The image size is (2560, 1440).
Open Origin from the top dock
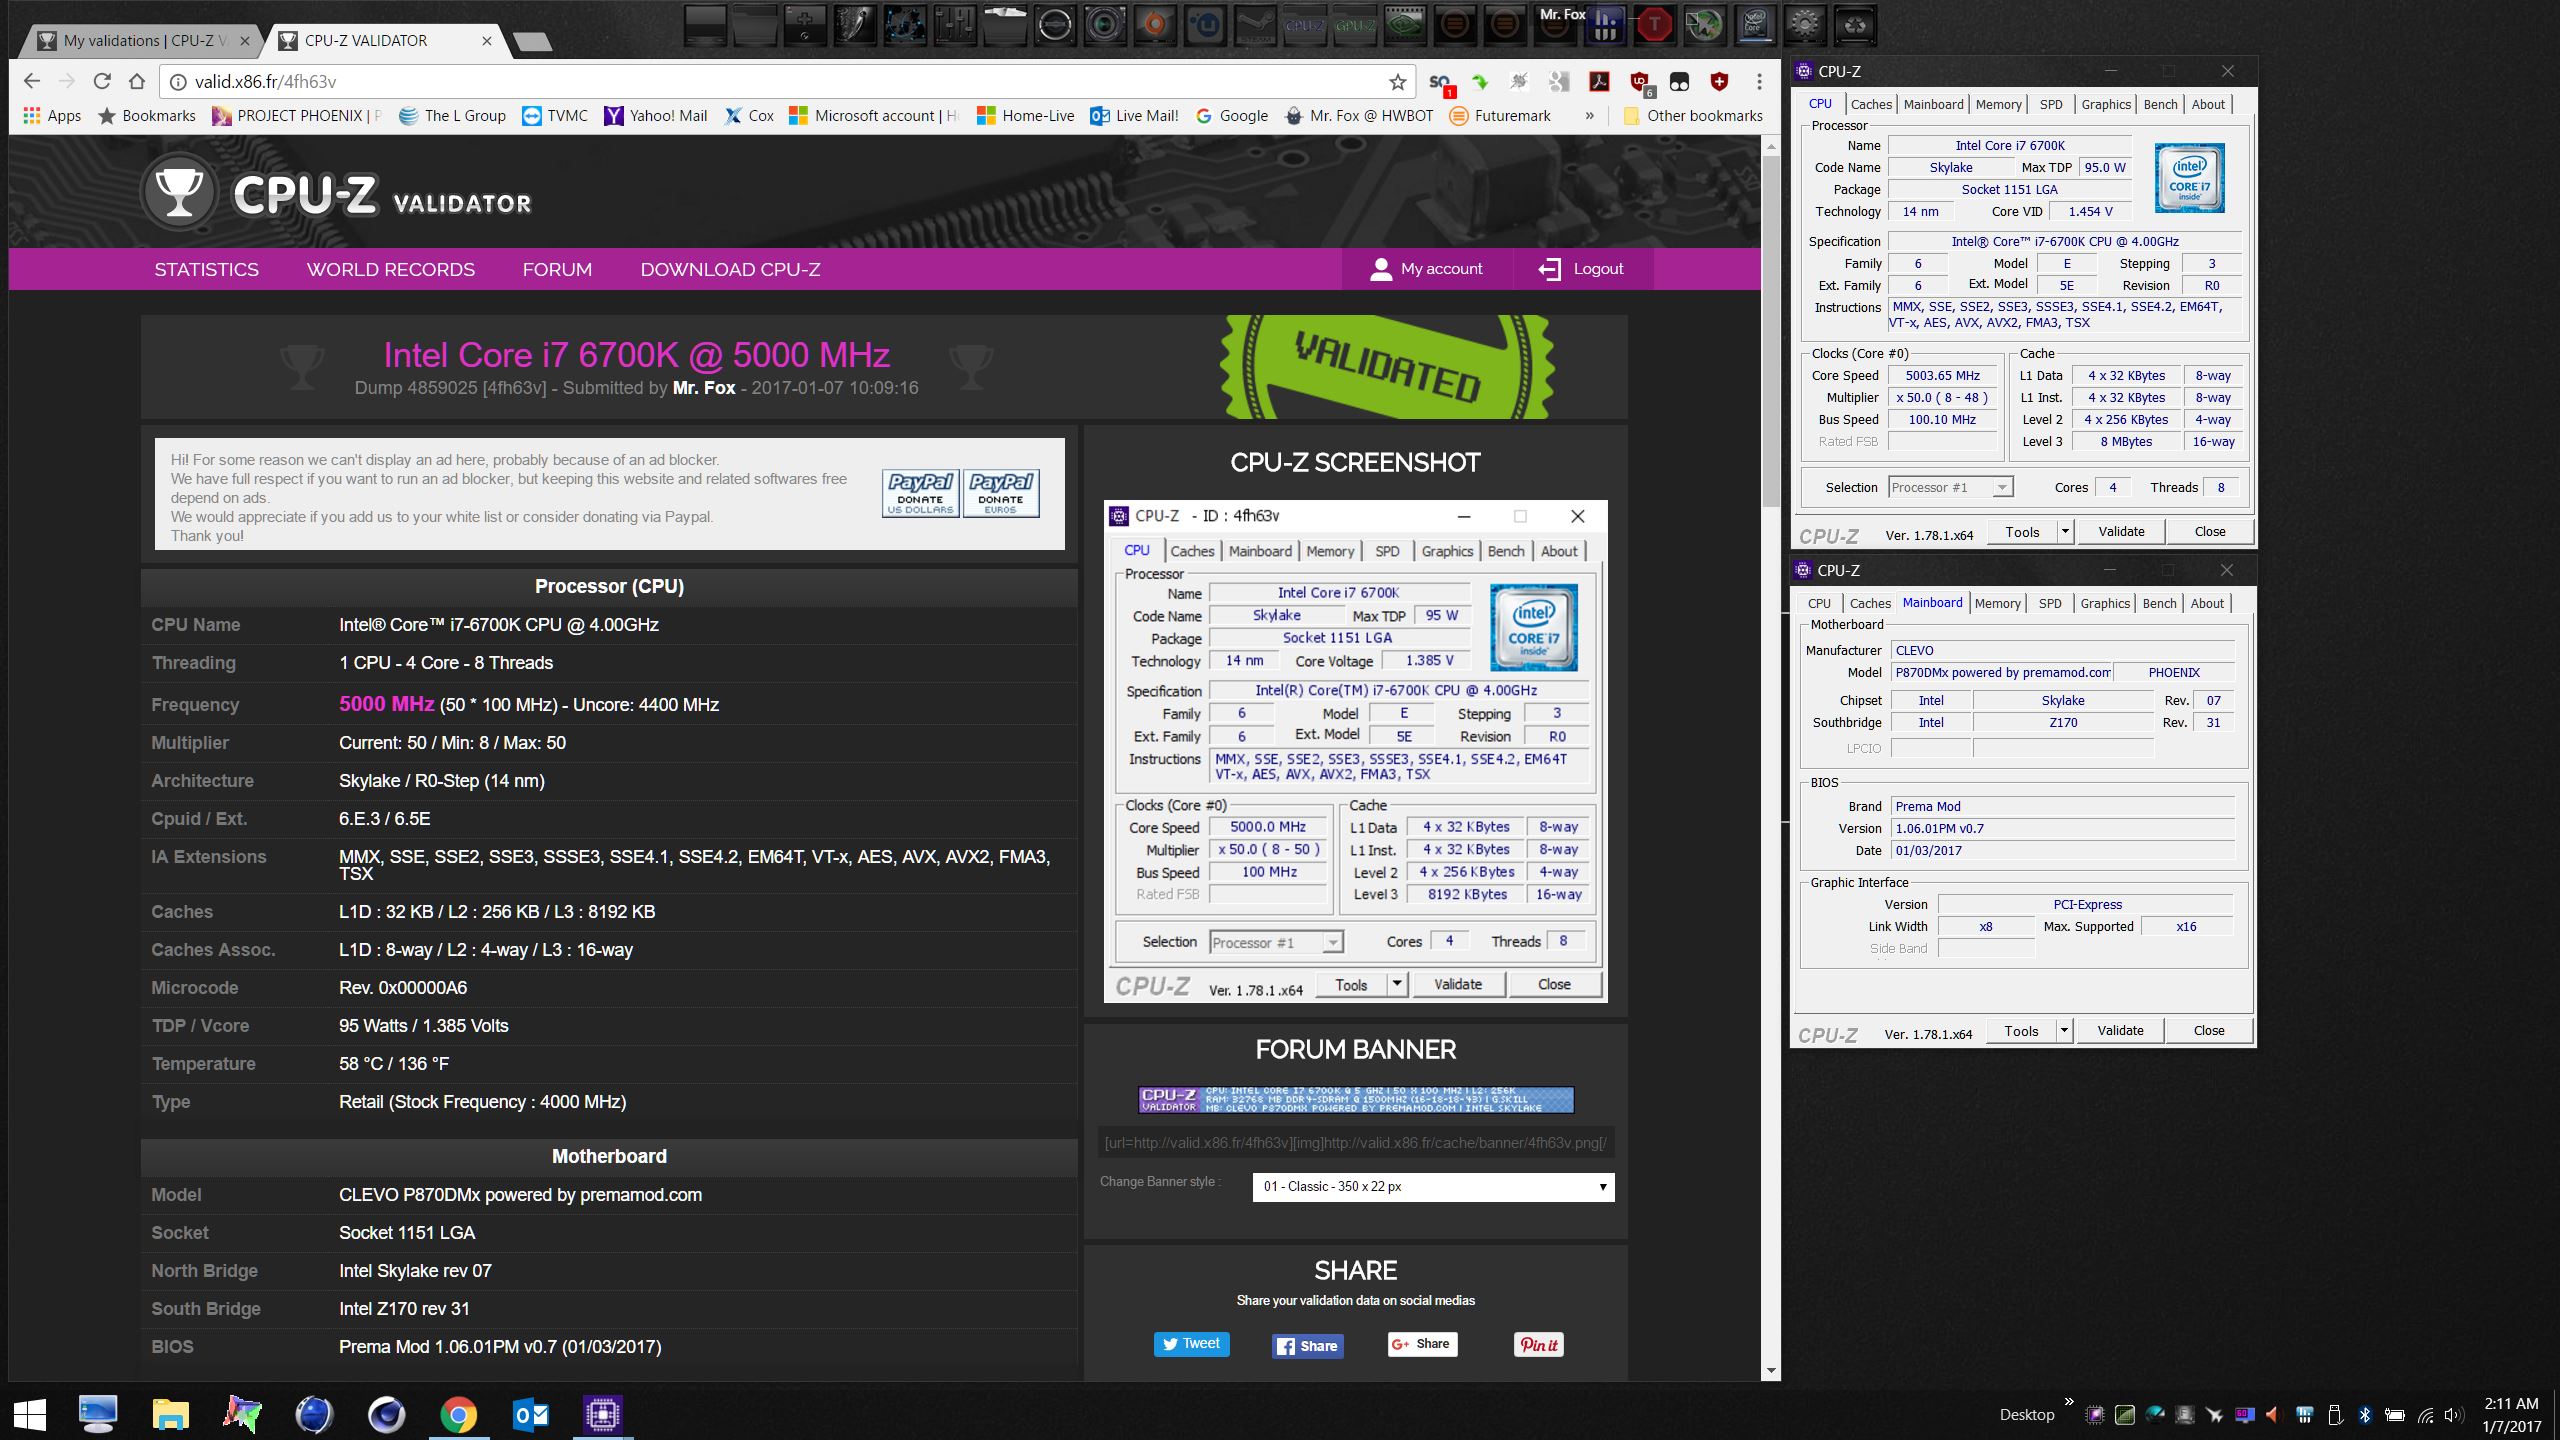(x=1154, y=25)
